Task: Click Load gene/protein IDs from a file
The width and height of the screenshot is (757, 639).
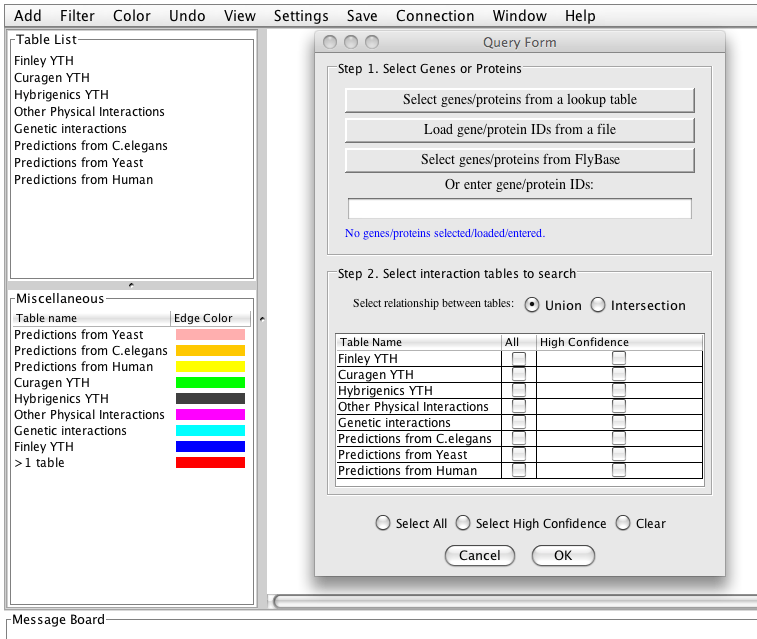Action: click(x=519, y=130)
